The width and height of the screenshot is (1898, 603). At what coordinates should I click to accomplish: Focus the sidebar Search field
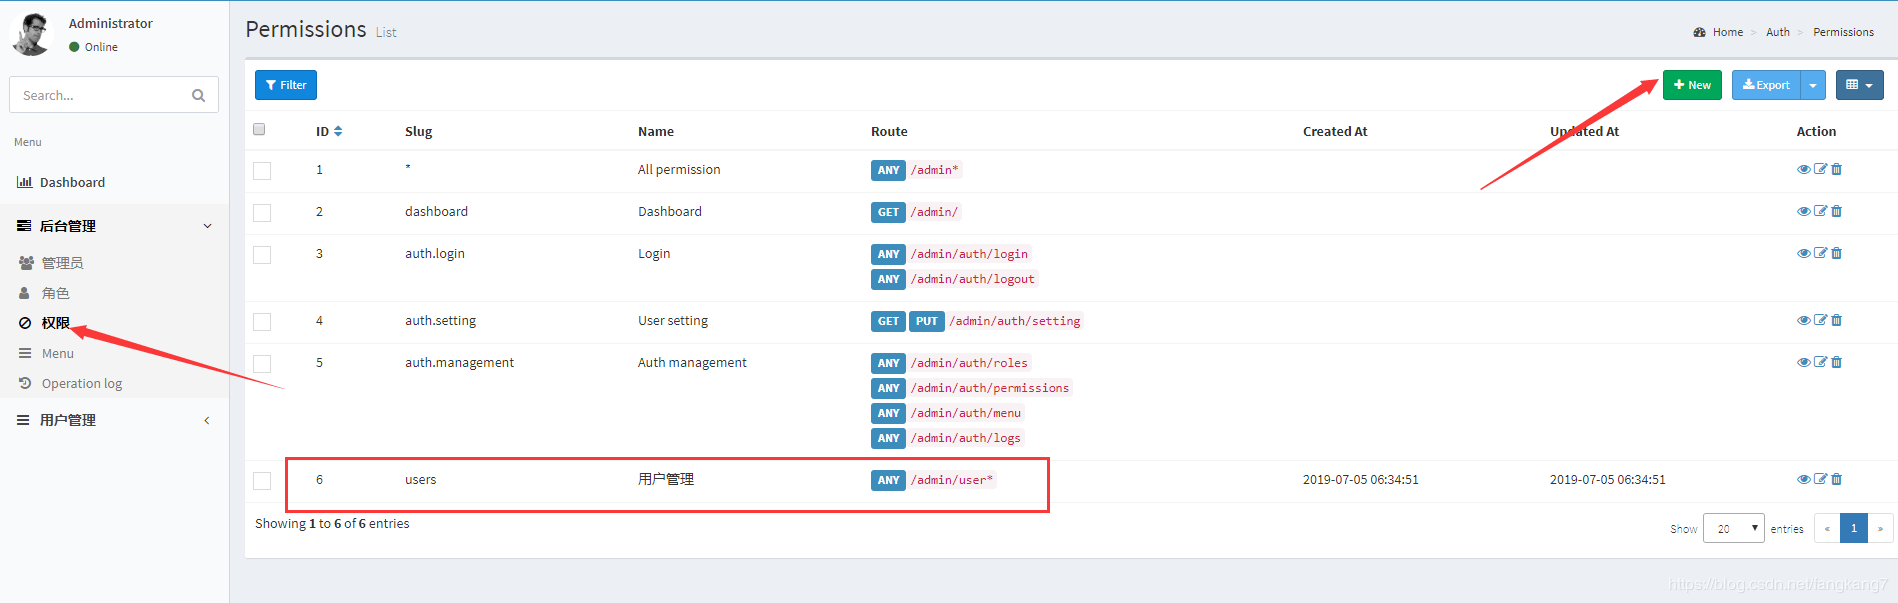[100, 95]
